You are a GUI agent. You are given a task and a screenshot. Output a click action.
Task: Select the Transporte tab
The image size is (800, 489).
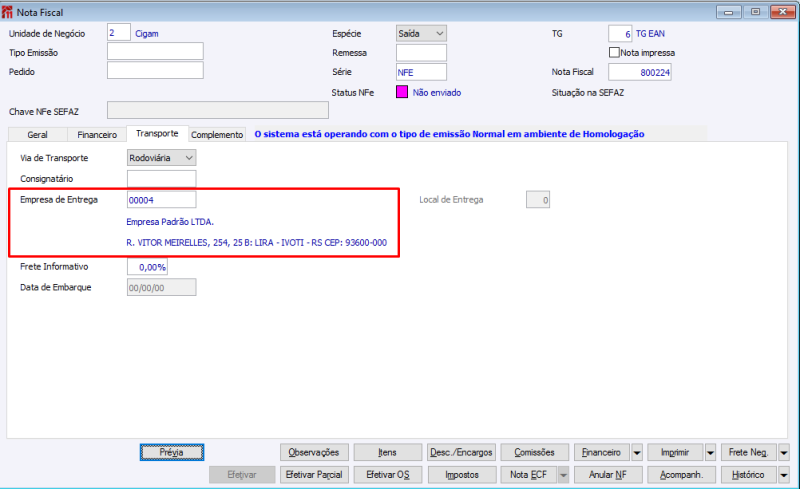click(157, 133)
